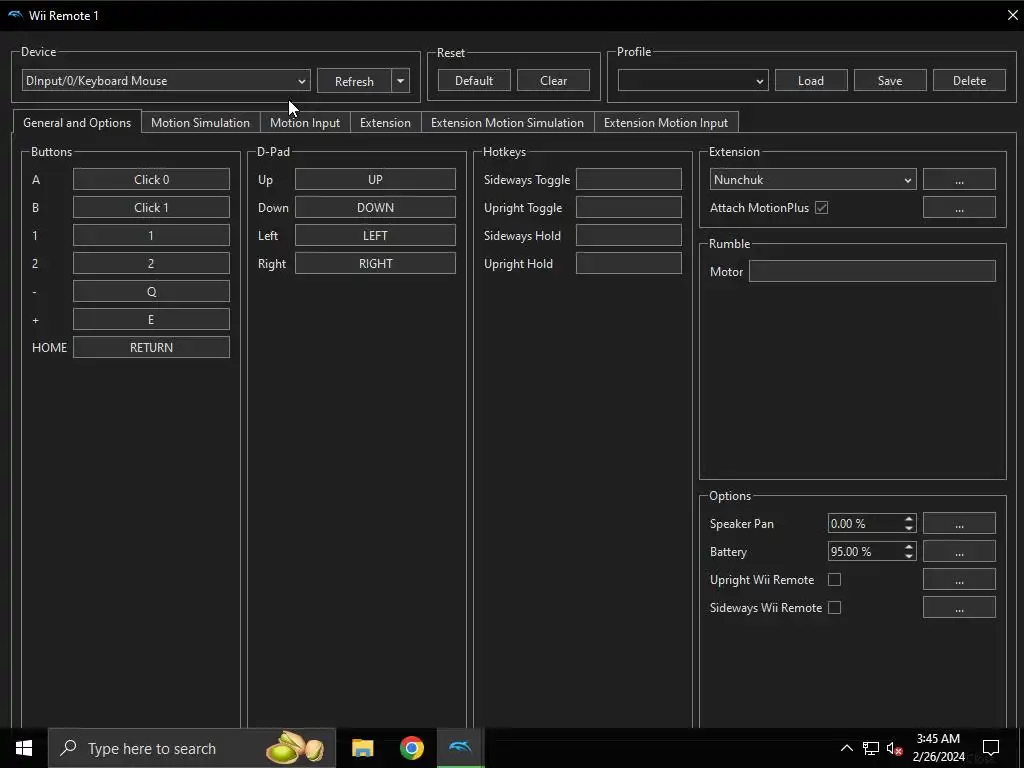Screen dimensions: 1024x768
Task: Remap the A button binding Click 0
Action: (152, 180)
